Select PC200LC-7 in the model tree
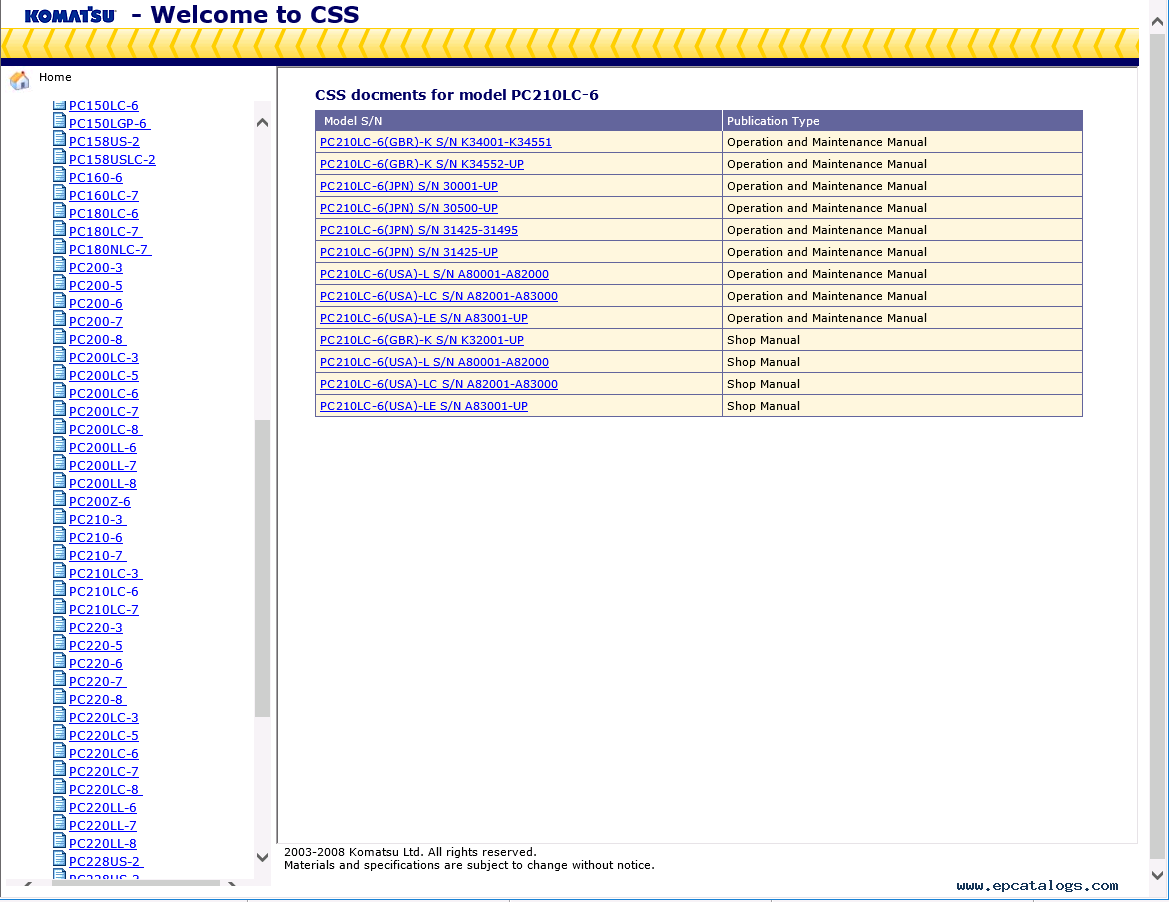This screenshot has height=902, width=1169. [104, 411]
